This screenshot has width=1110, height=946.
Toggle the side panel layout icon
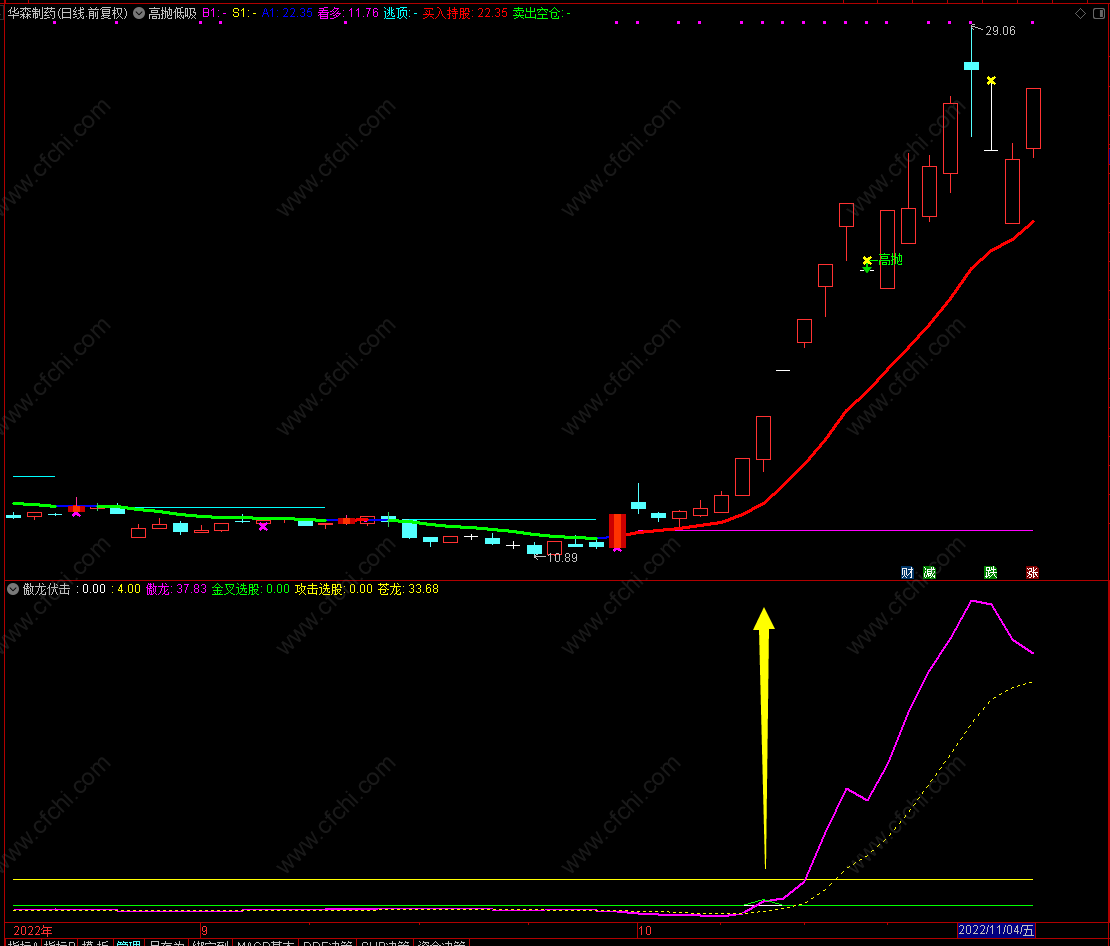1099,13
